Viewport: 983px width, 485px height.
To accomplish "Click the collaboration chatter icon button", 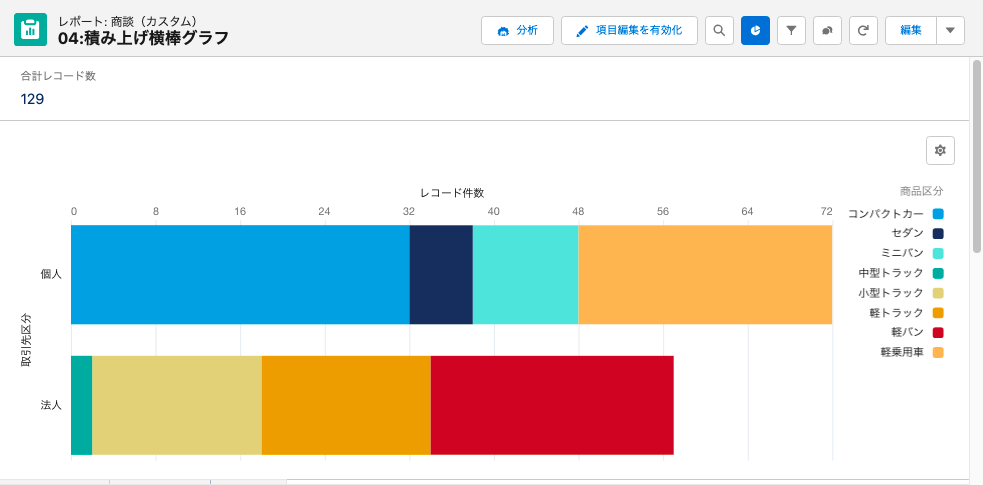I will [x=827, y=30].
